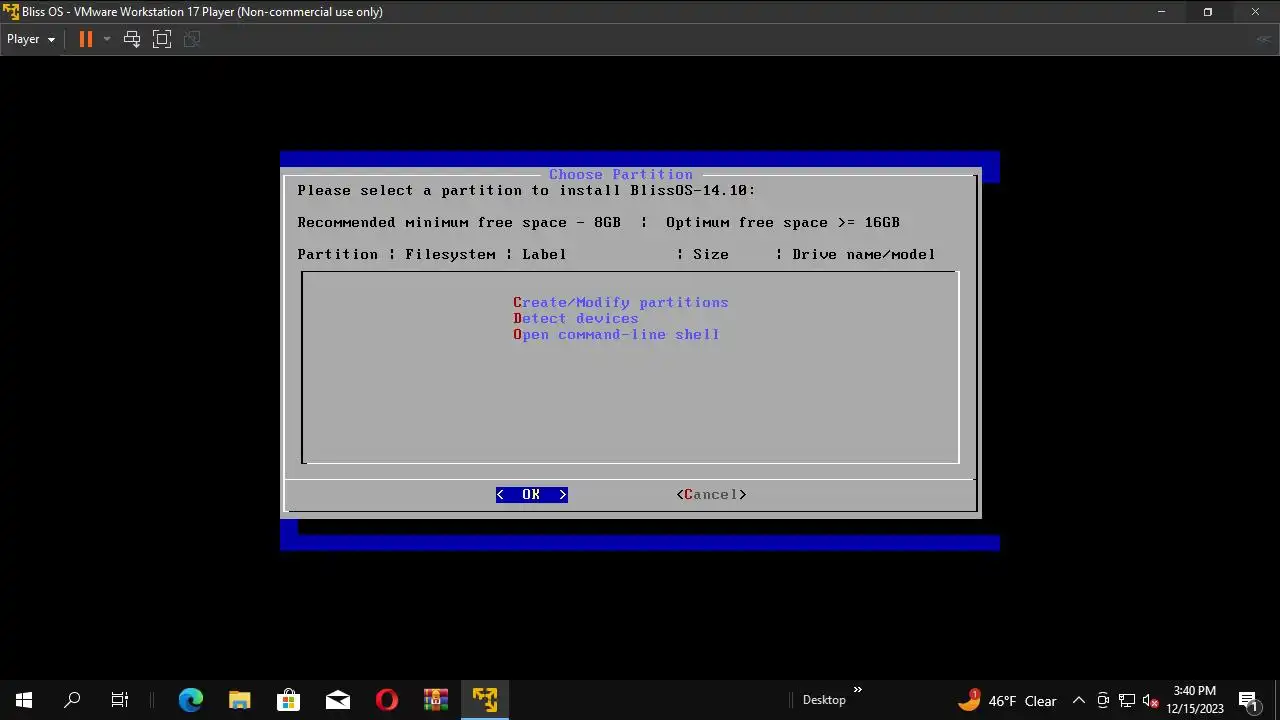This screenshot has height=720, width=1280.
Task: Click the Cancel button in installer
Action: tap(711, 494)
